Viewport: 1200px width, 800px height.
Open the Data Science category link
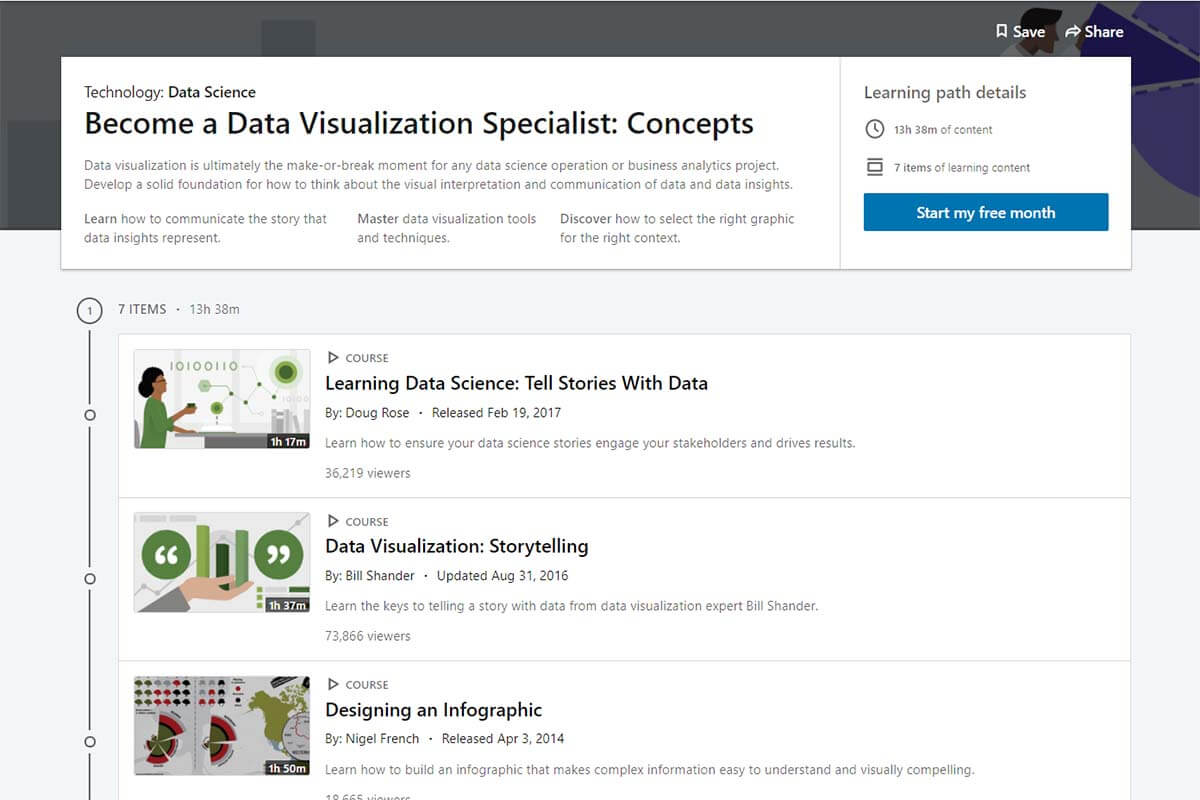[212, 92]
